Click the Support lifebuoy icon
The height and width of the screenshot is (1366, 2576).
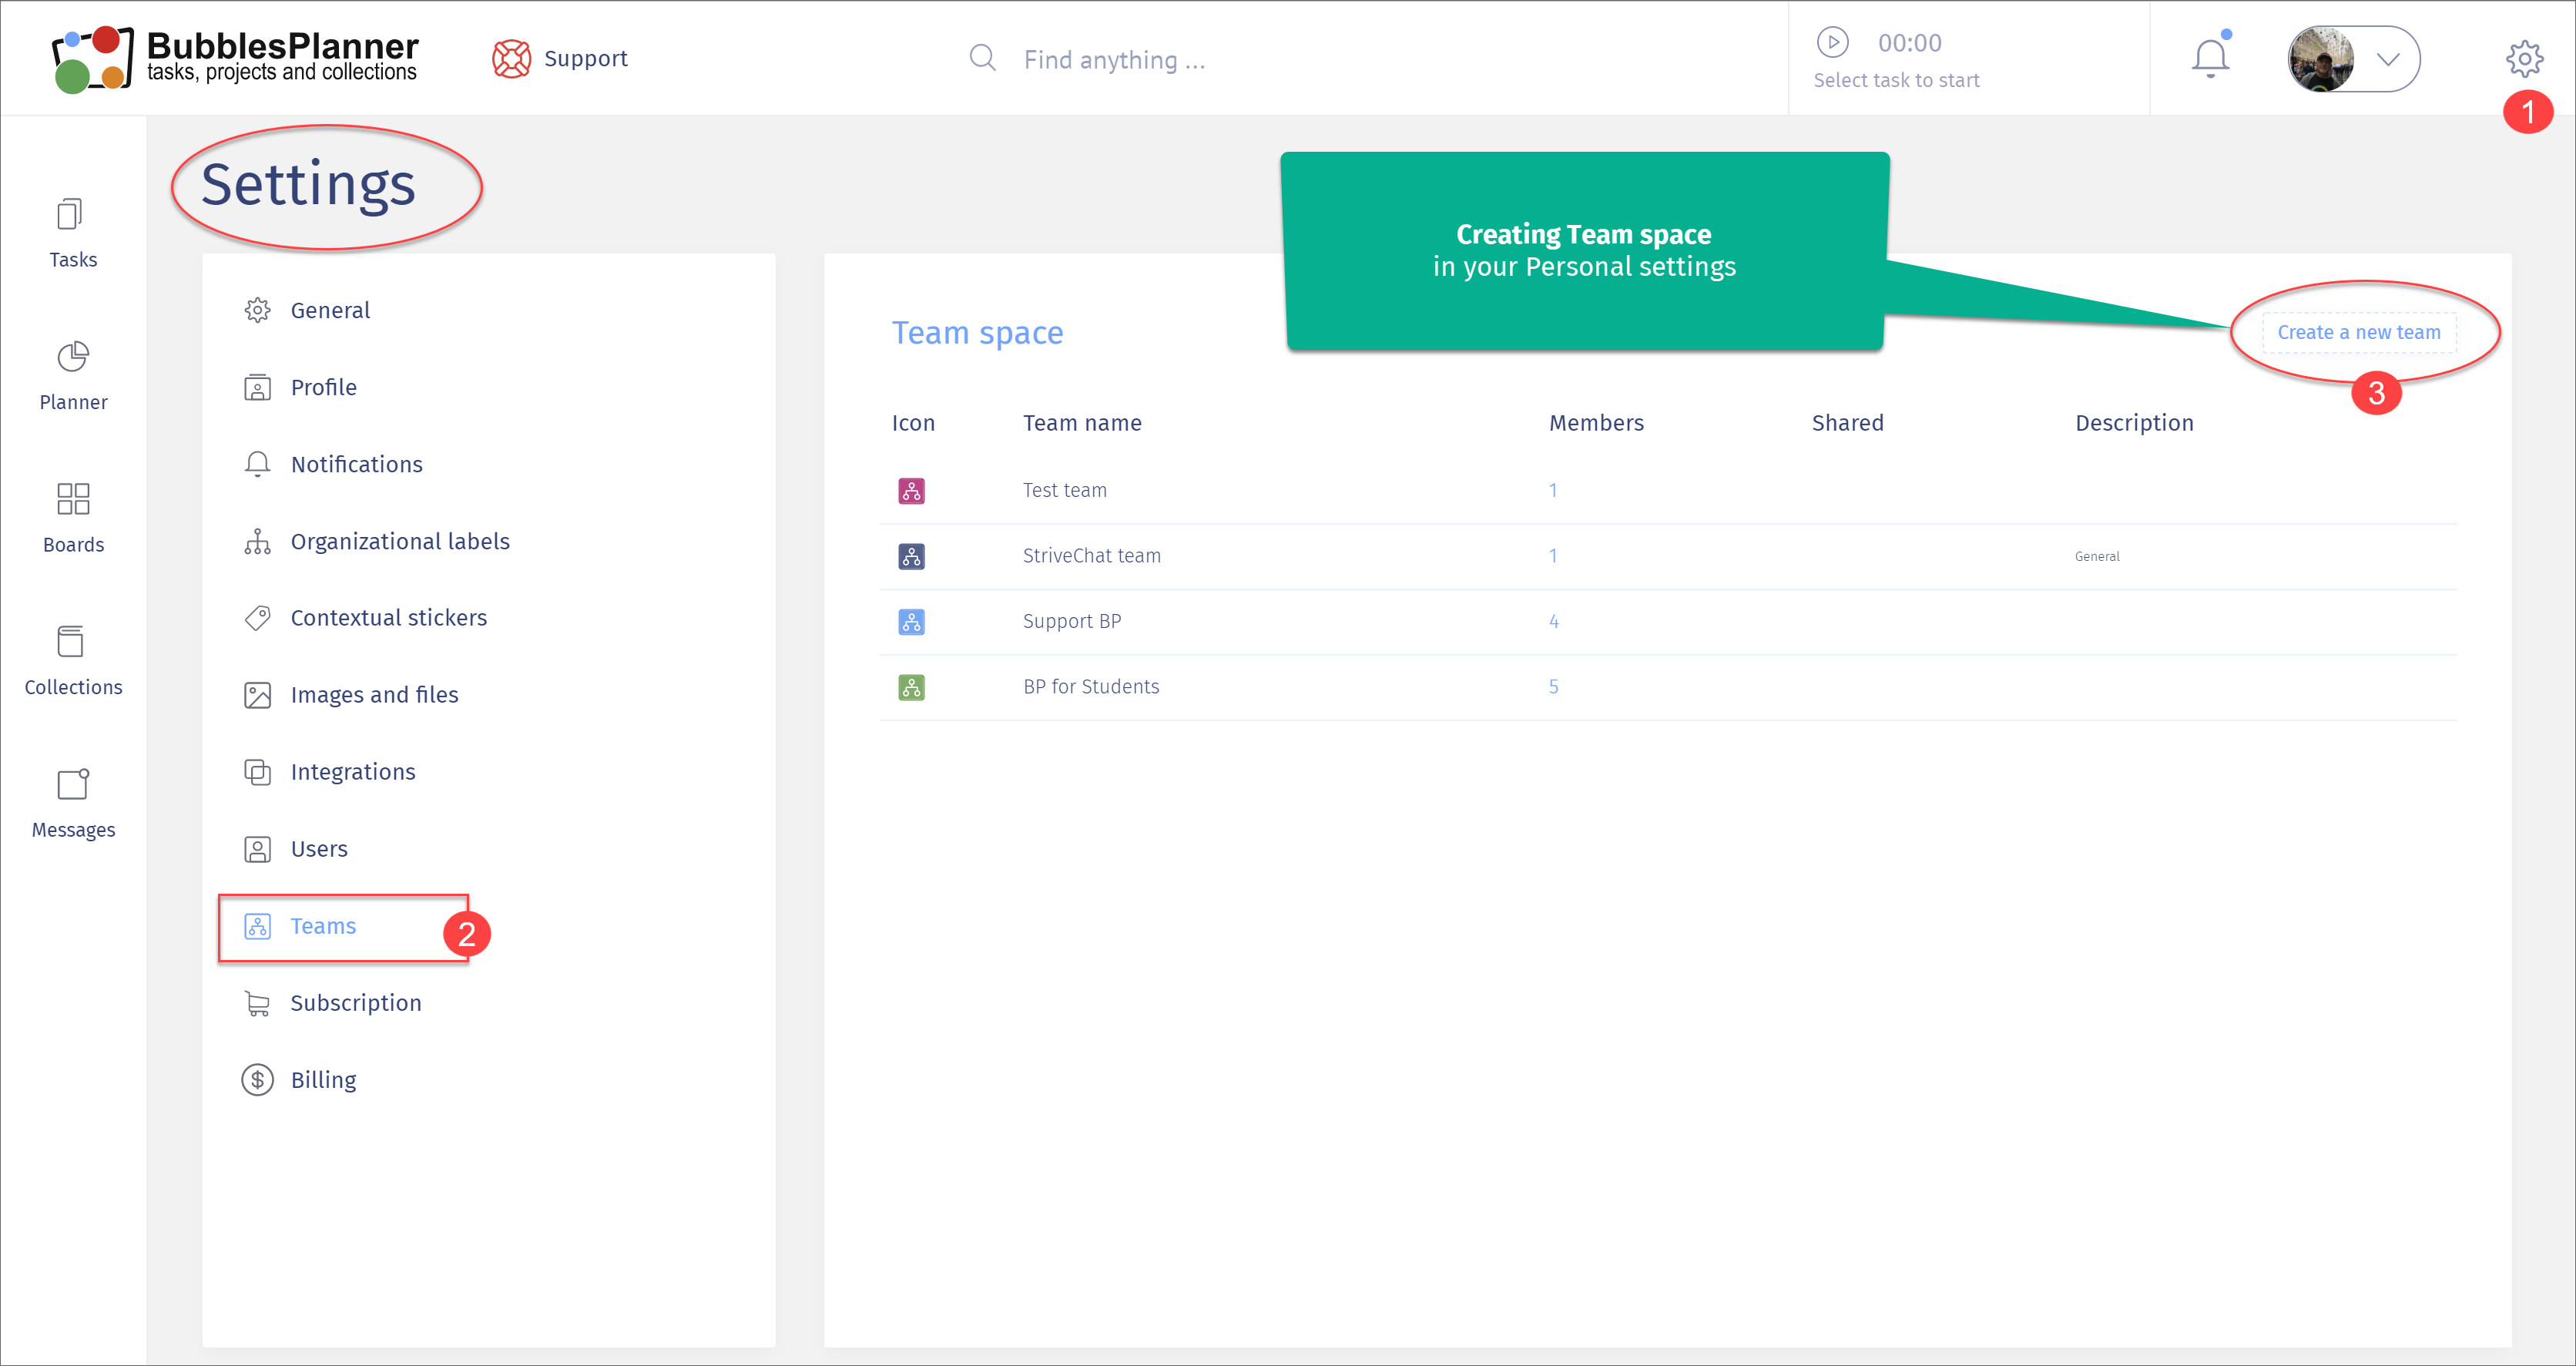tap(511, 58)
